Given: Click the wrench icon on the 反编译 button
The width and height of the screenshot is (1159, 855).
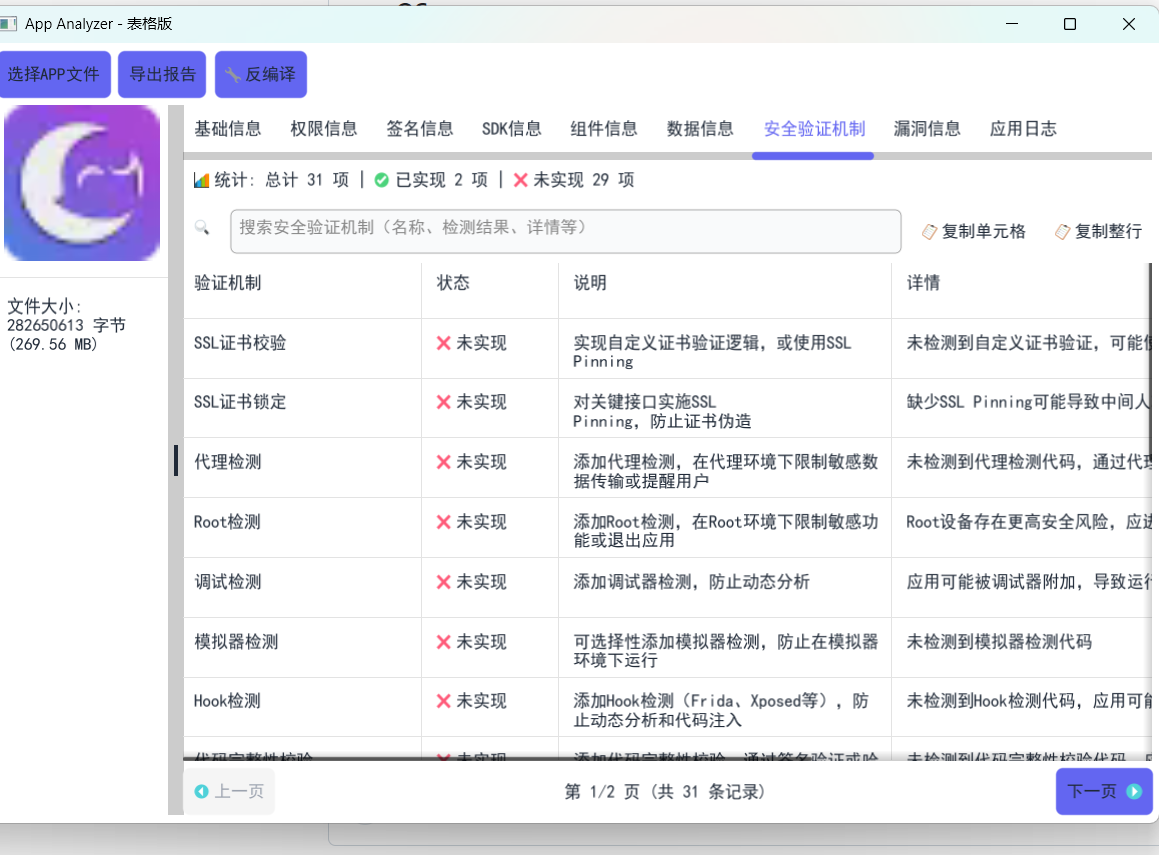Looking at the screenshot, I should click(233, 73).
